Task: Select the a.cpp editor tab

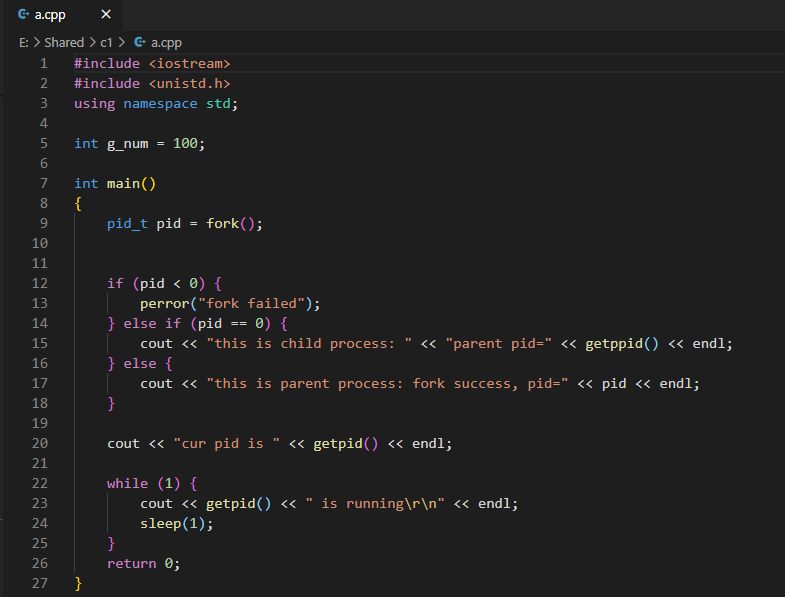Action: pos(63,15)
